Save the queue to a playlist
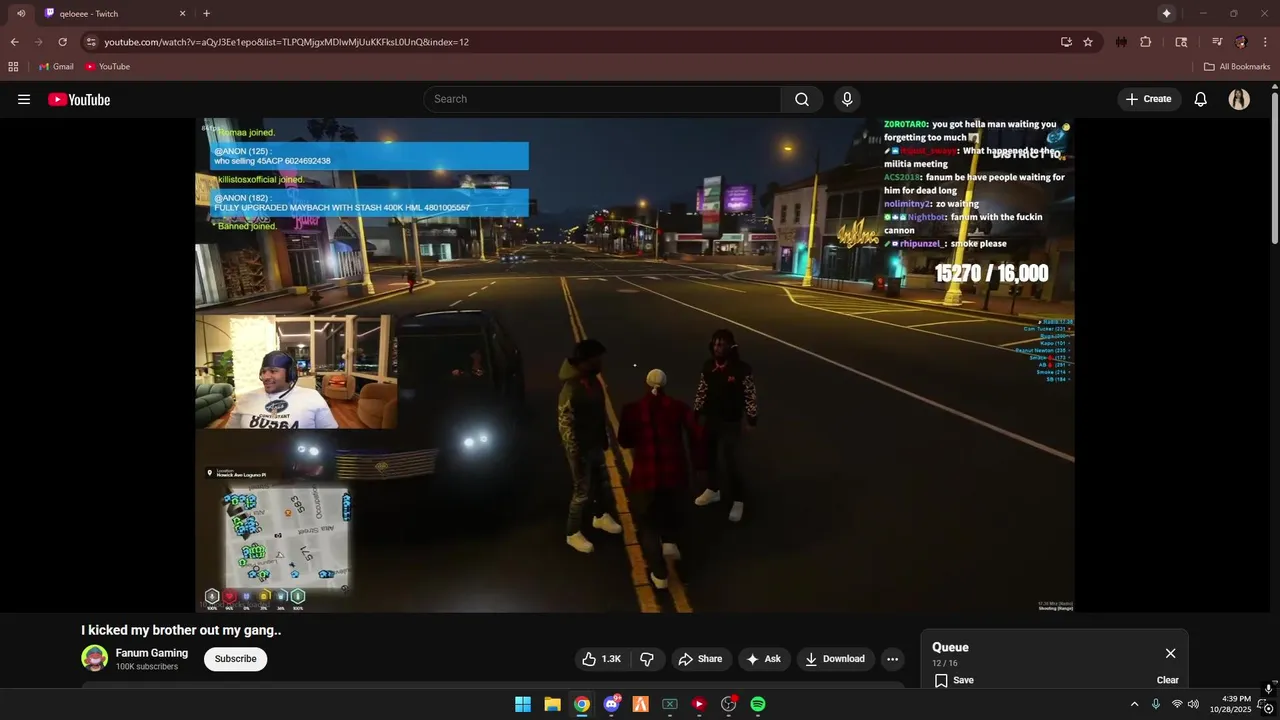 pos(954,680)
